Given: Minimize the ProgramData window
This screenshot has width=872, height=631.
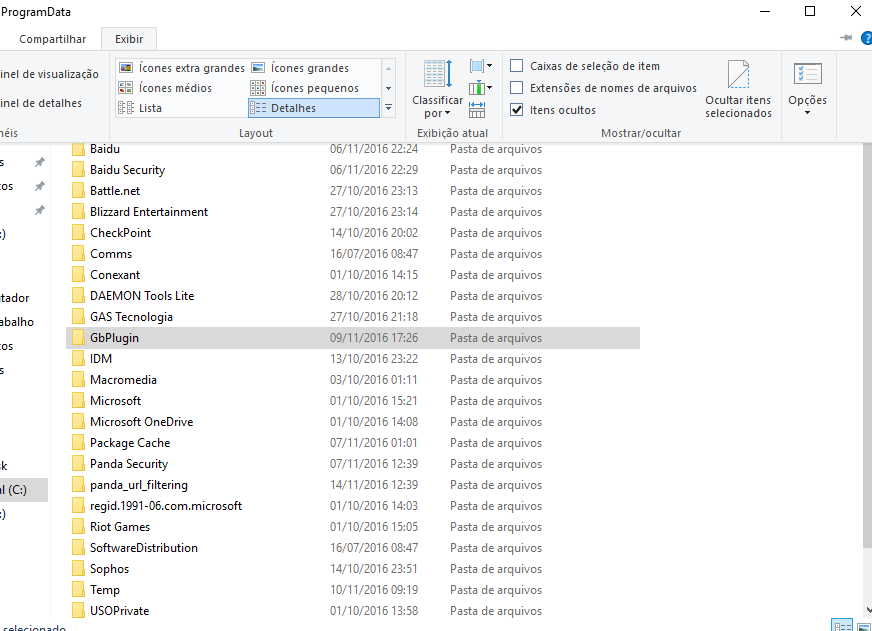Looking at the screenshot, I should [765, 11].
